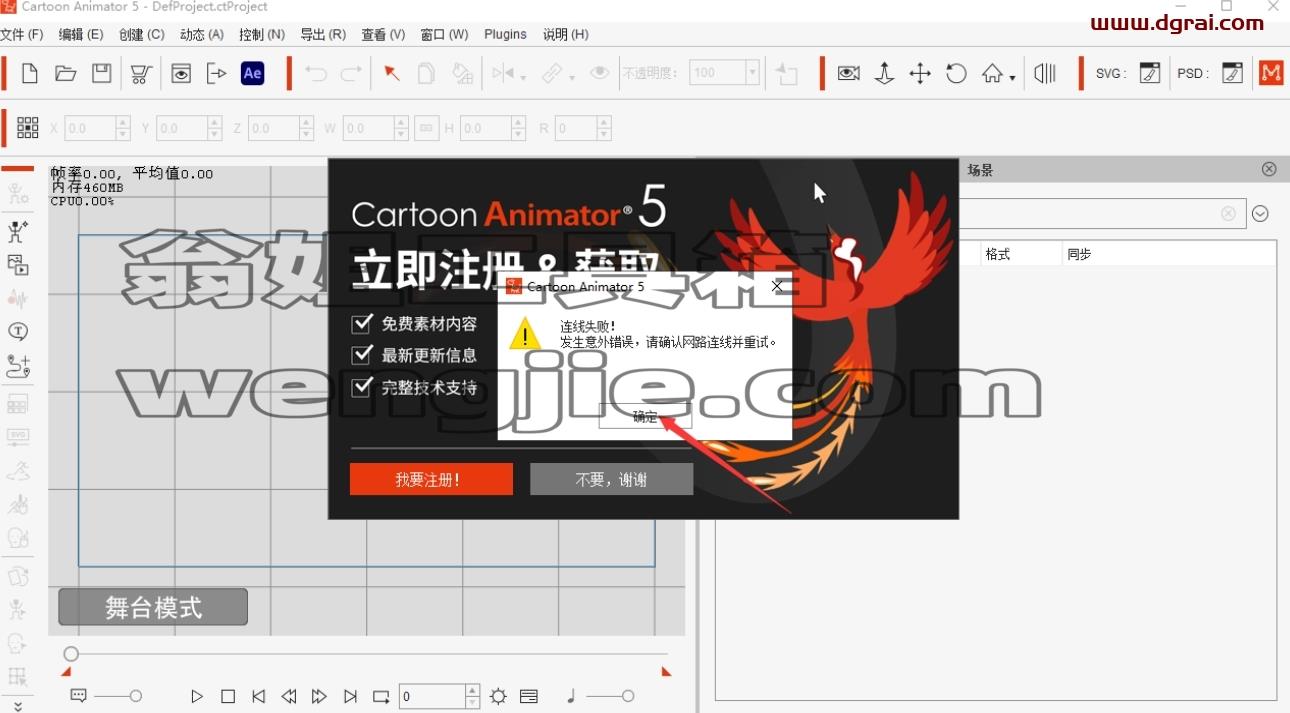Image resolution: width=1290 pixels, height=713 pixels.
Task: Confirm error dialog with 确定
Action: coord(645,417)
